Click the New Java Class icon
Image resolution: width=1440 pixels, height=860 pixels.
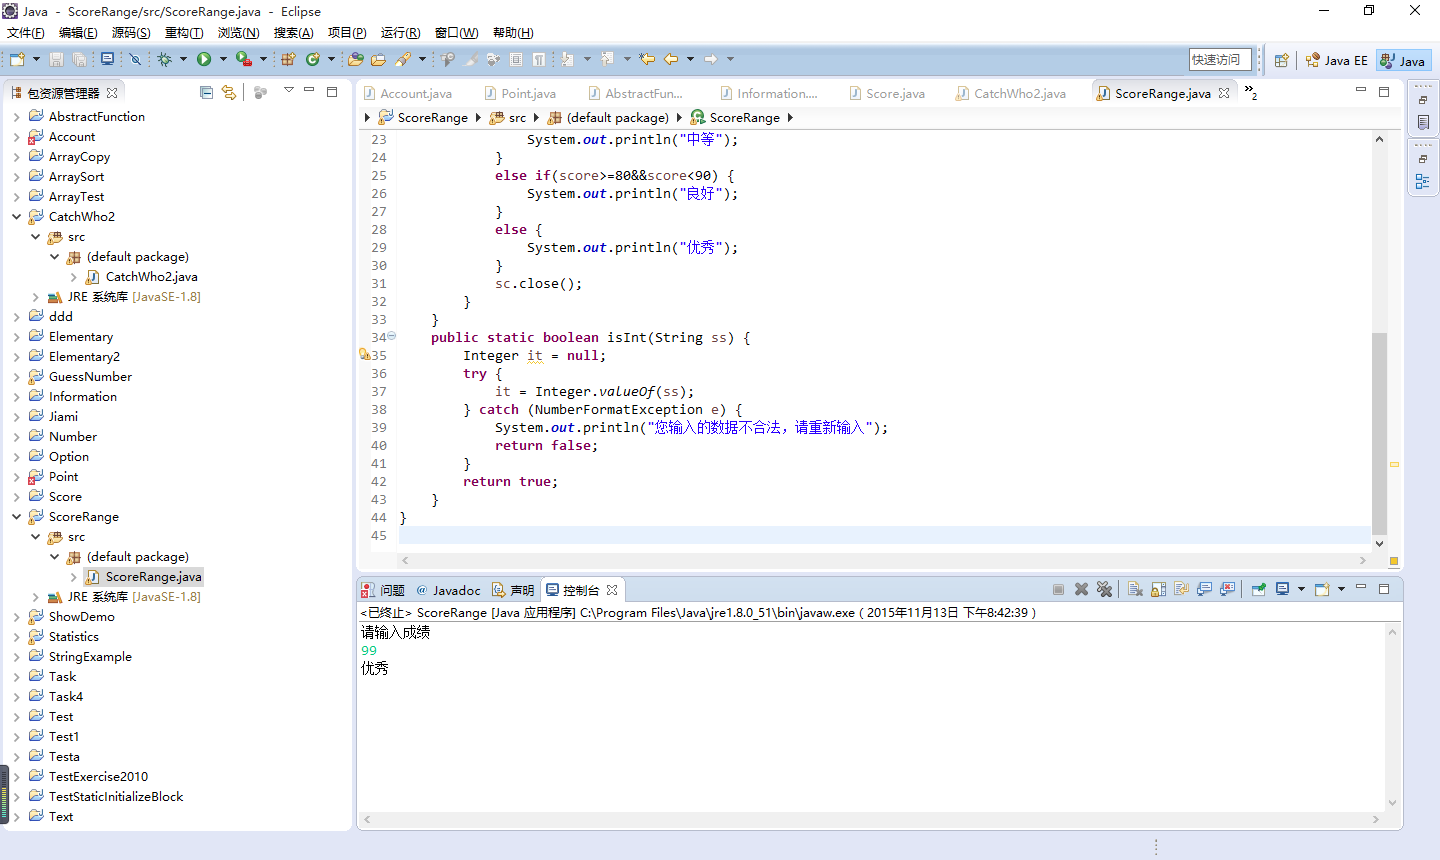[x=313, y=59]
